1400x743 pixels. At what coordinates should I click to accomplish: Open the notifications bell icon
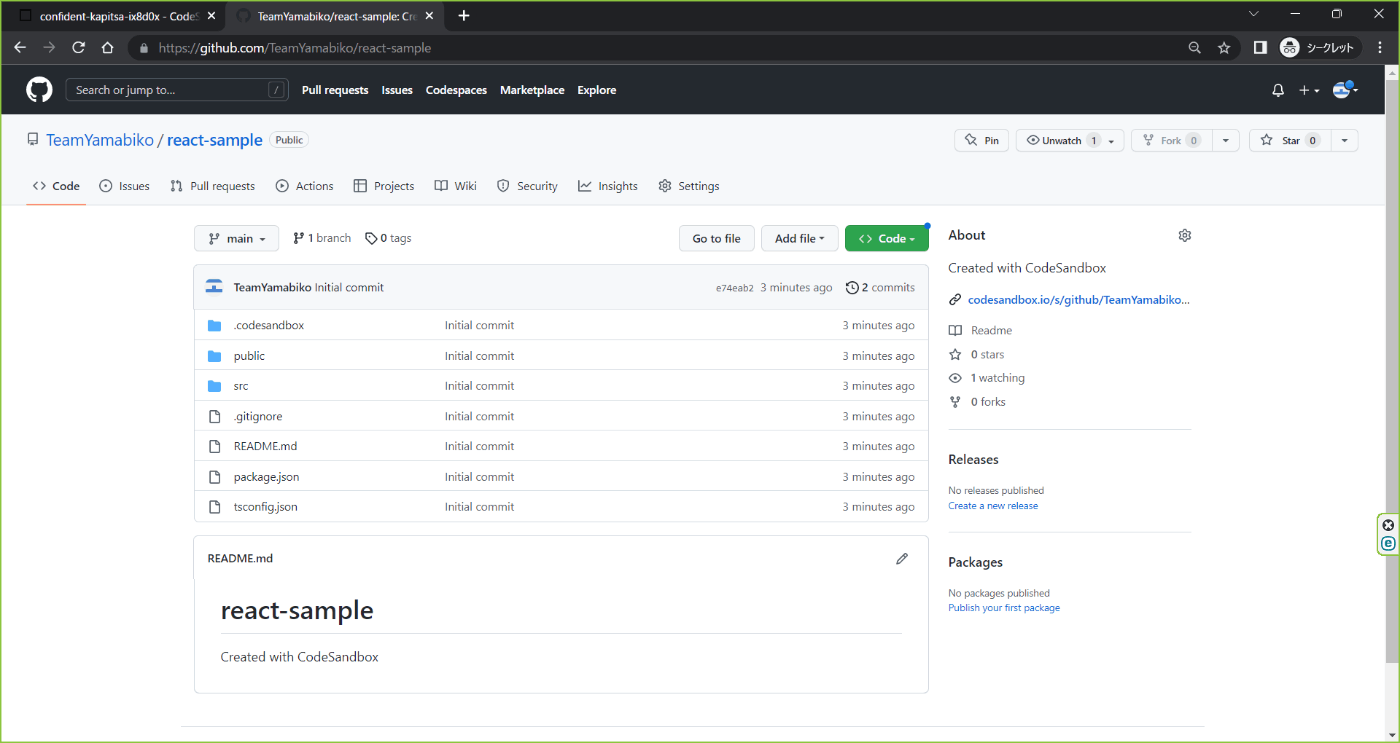pyautogui.click(x=1278, y=90)
